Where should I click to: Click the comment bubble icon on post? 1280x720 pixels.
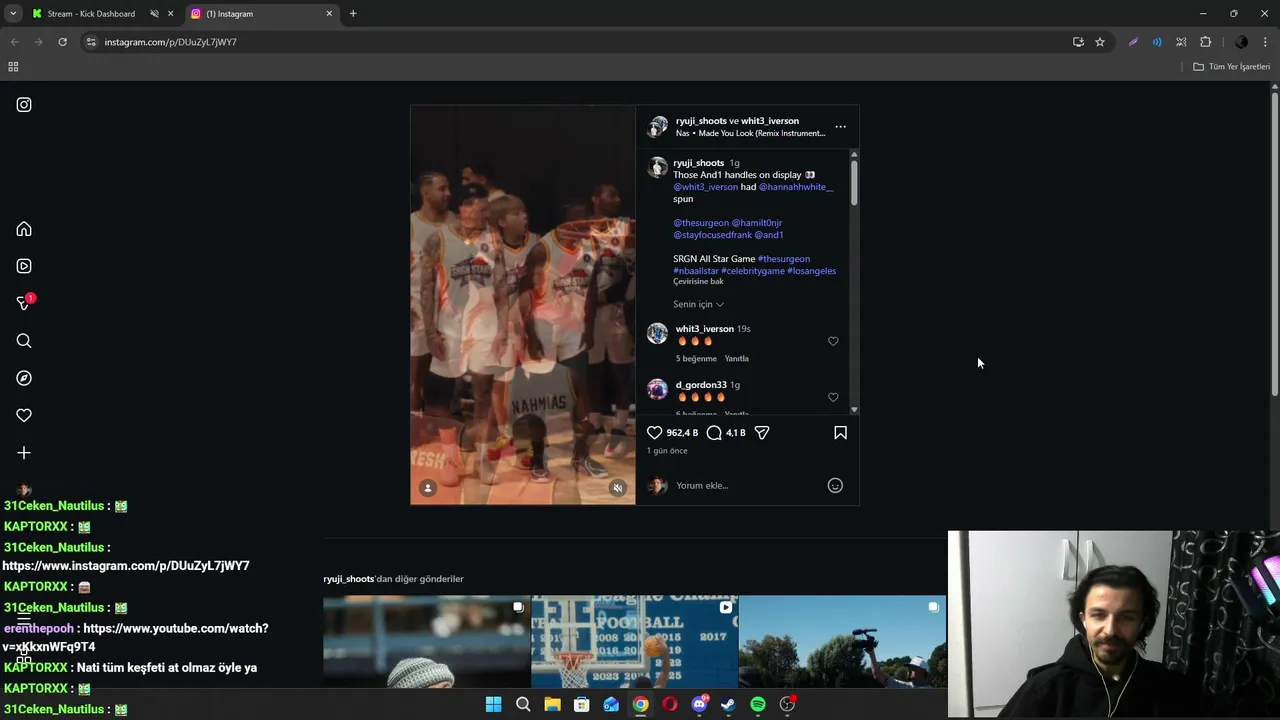[714, 433]
